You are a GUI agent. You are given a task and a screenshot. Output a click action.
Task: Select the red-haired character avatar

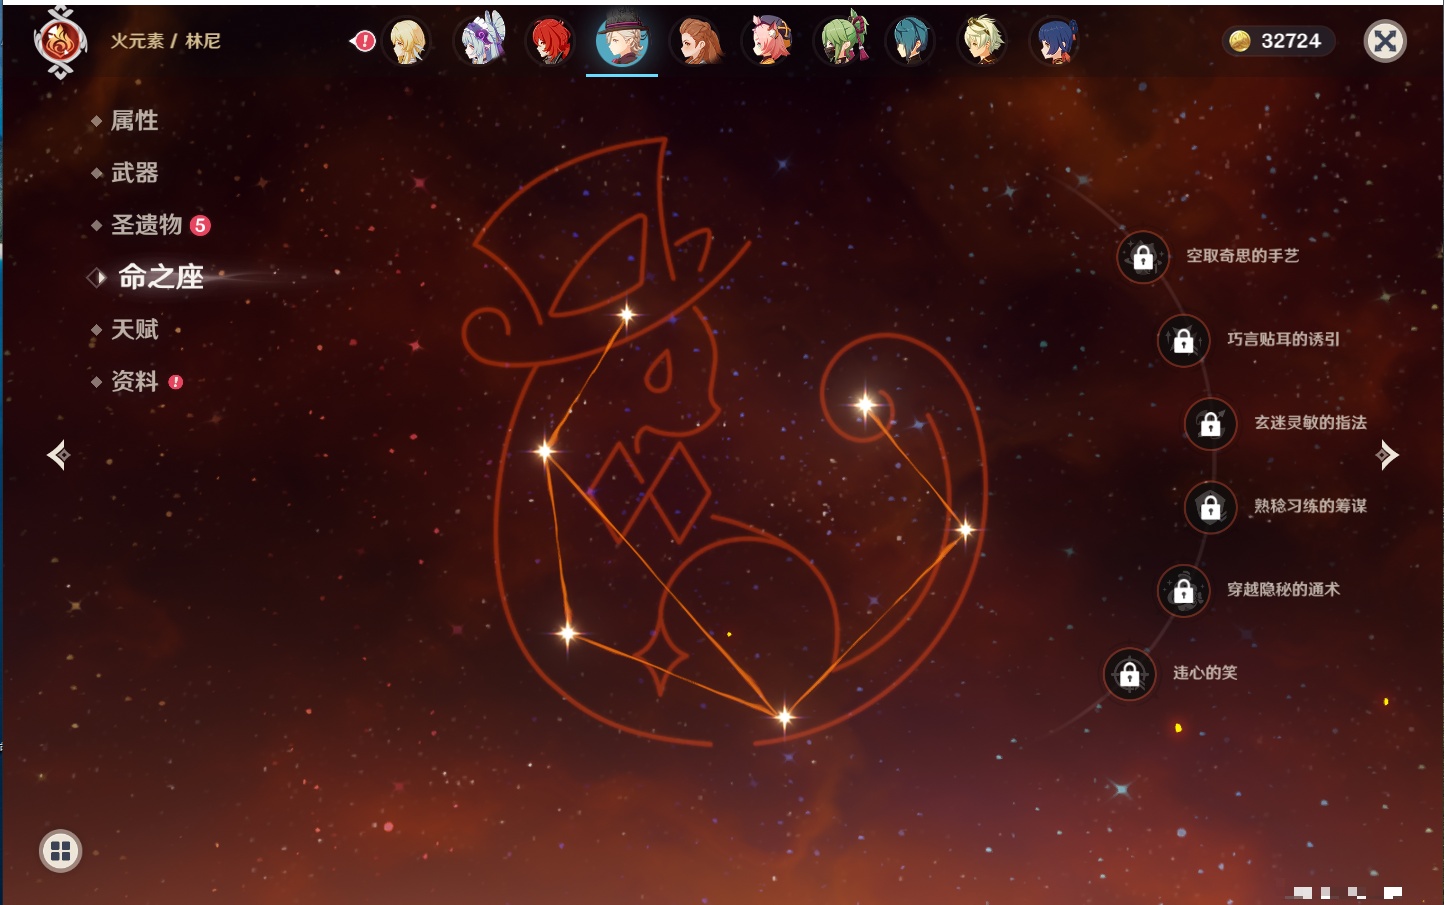tap(550, 41)
